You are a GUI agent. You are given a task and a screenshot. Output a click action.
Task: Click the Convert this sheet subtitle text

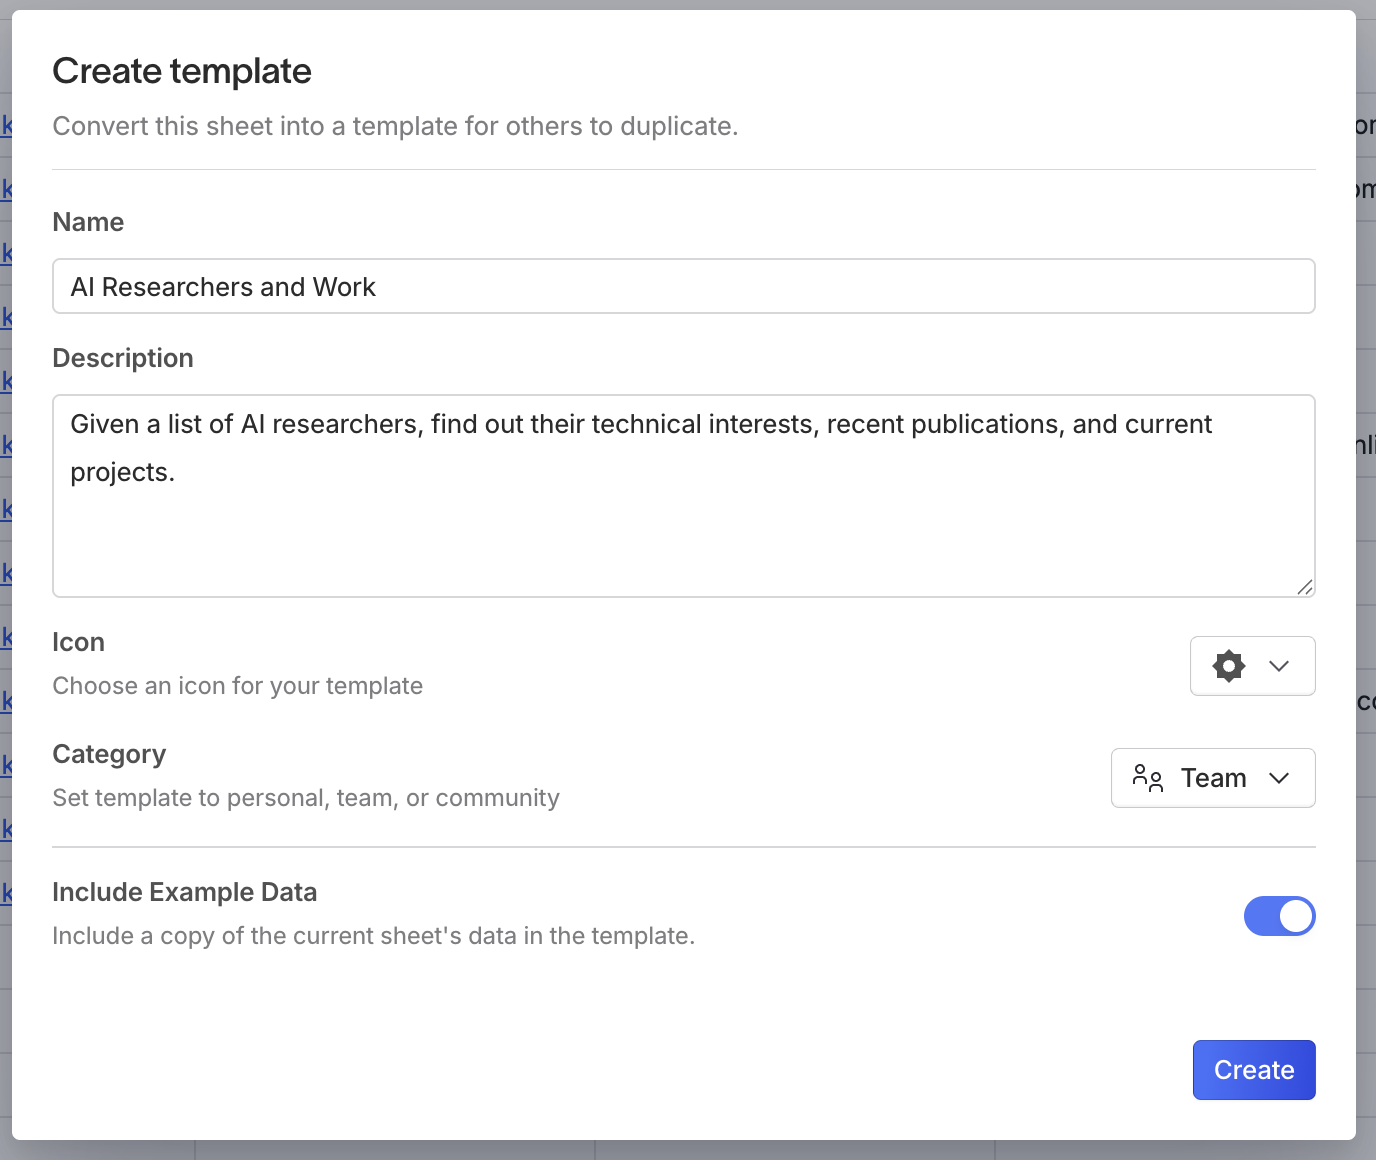coord(395,126)
